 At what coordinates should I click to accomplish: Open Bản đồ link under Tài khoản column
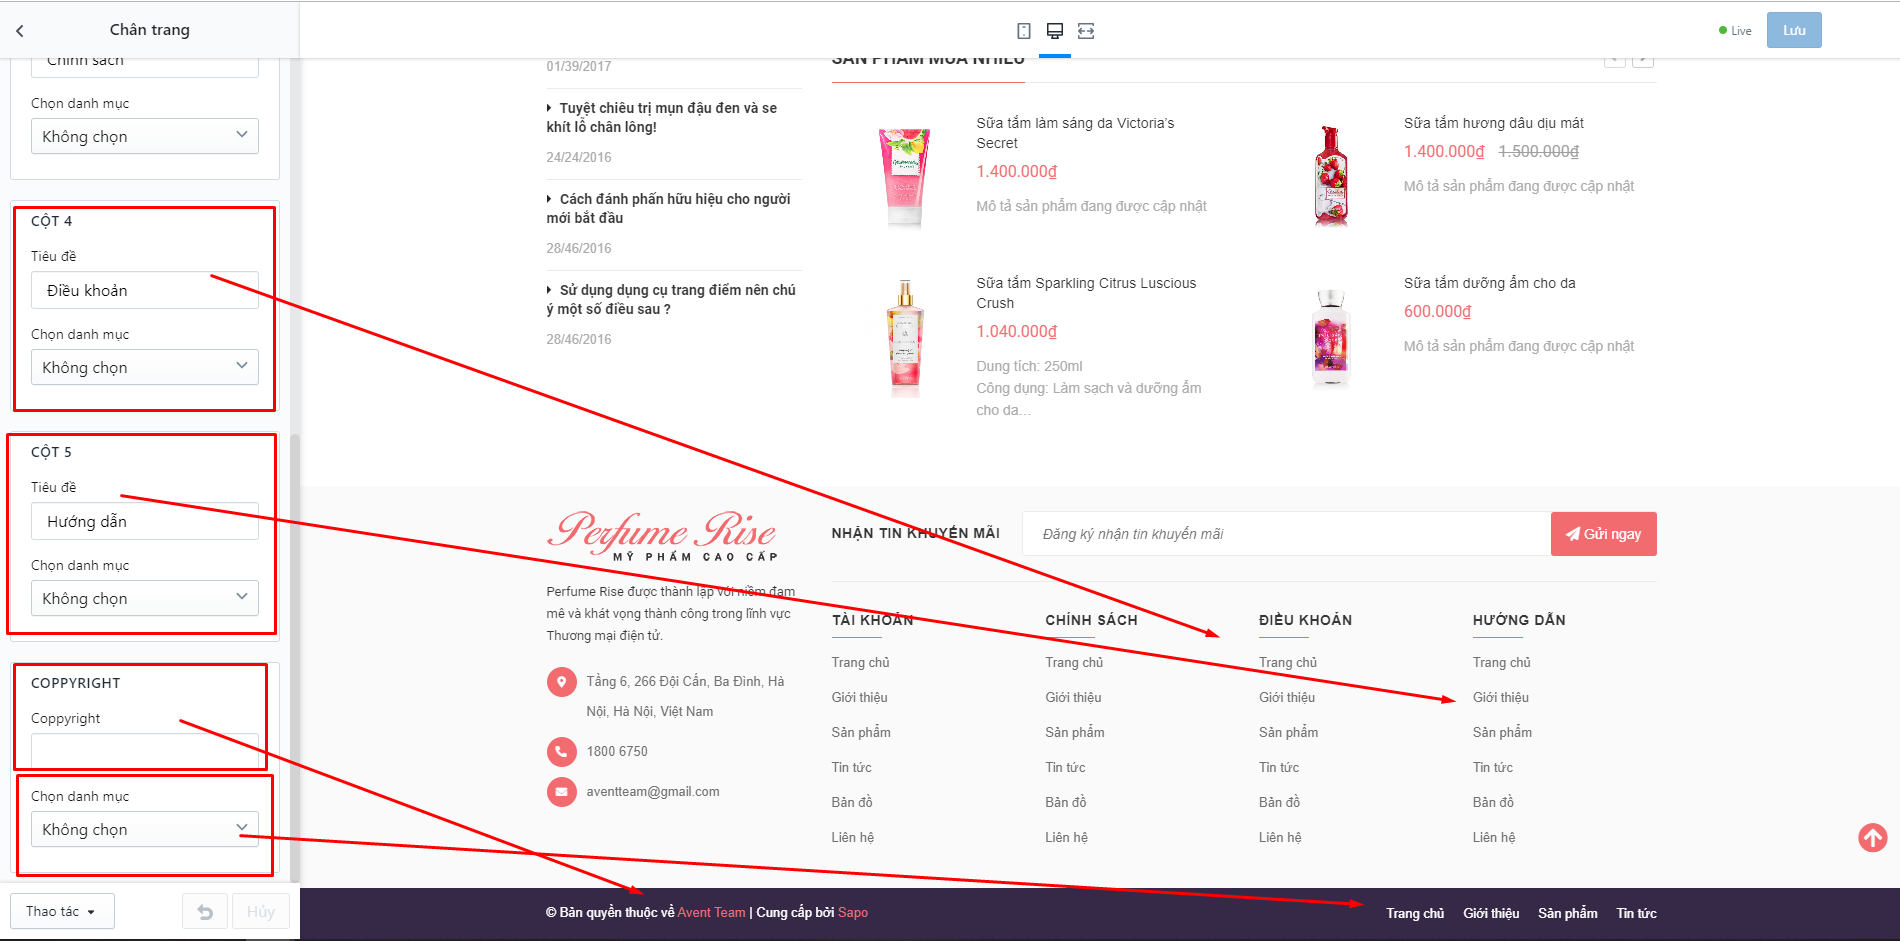[x=852, y=803]
